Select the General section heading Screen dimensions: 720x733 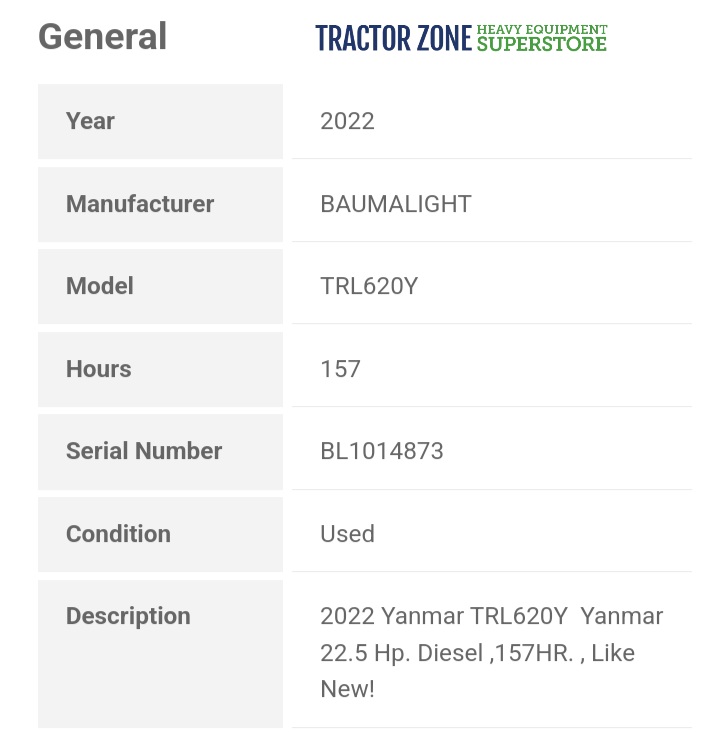click(102, 37)
